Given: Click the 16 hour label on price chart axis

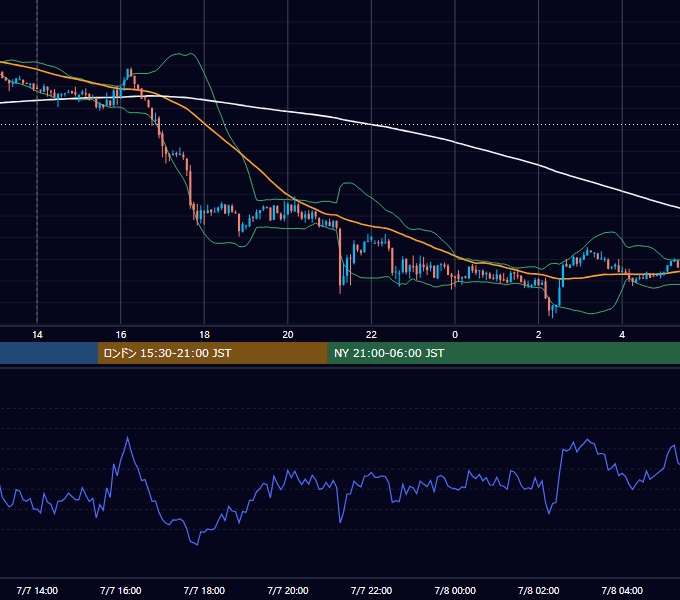Looking at the screenshot, I should (x=121, y=335).
